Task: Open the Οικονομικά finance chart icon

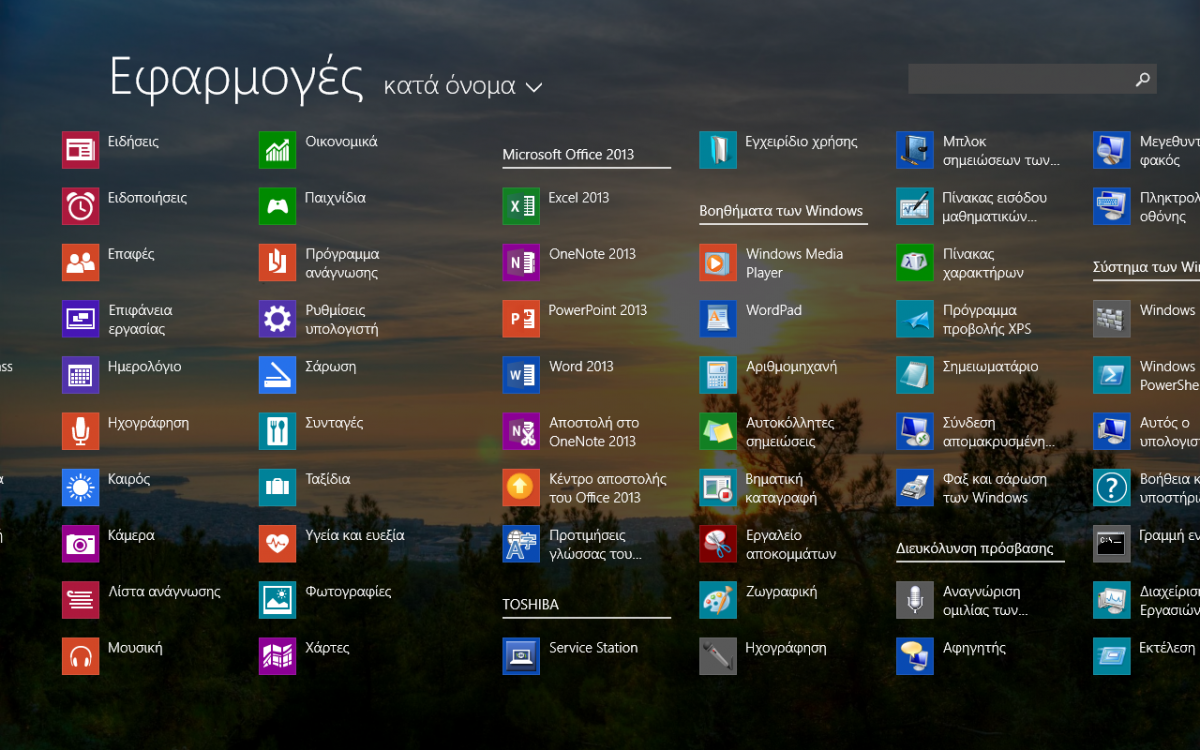Action: [277, 150]
